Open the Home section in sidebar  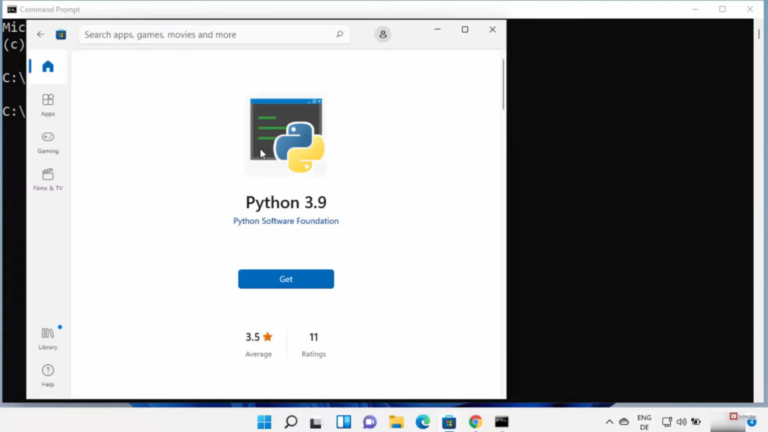48,66
